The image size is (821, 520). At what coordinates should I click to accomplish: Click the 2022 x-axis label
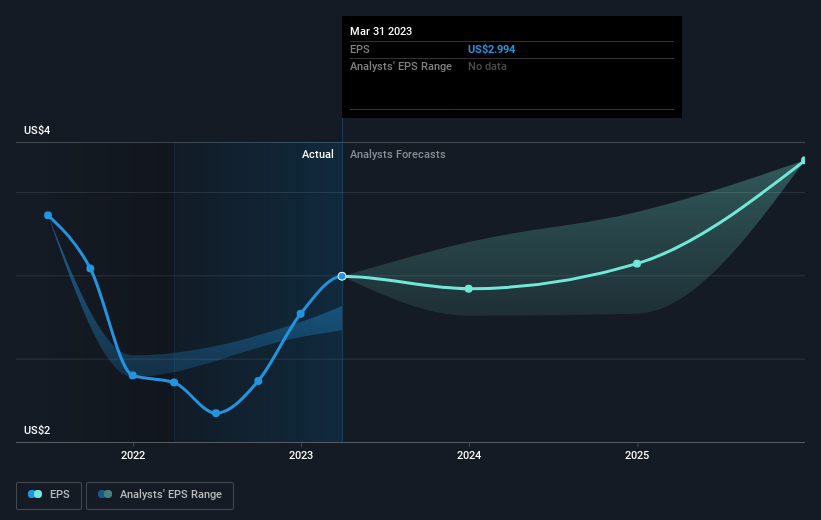click(x=133, y=455)
